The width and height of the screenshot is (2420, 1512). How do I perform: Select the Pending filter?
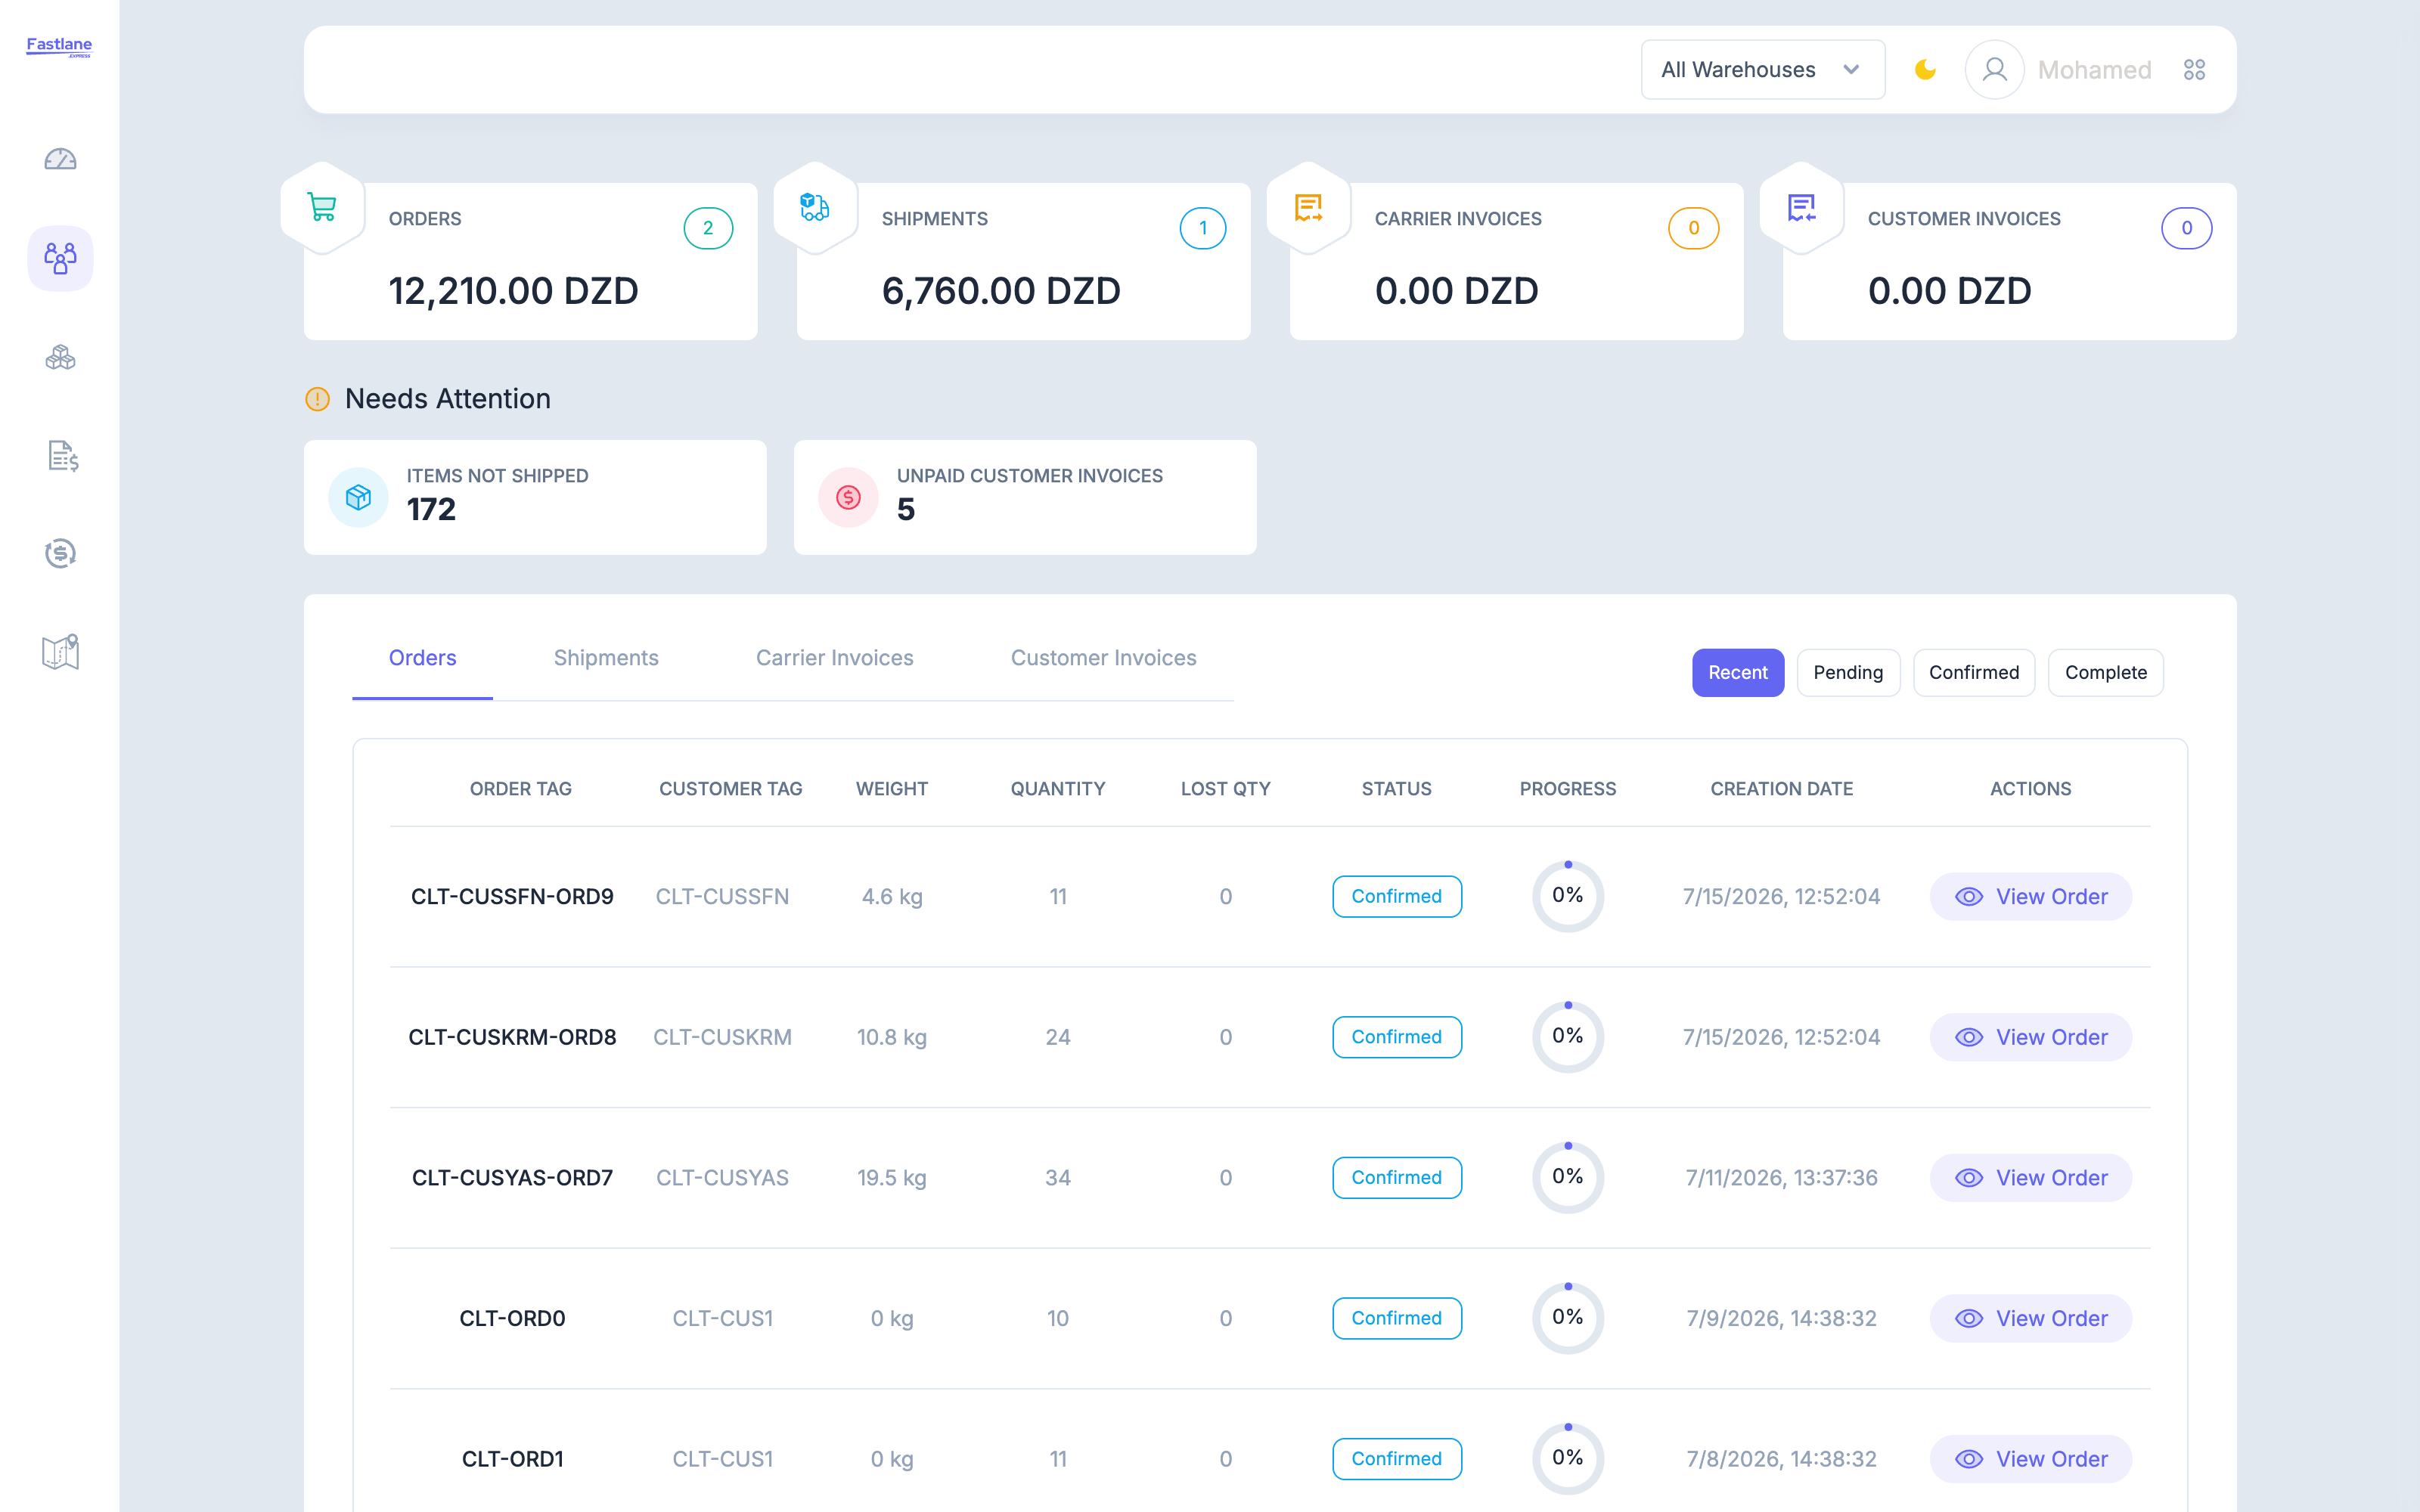pyautogui.click(x=1848, y=673)
